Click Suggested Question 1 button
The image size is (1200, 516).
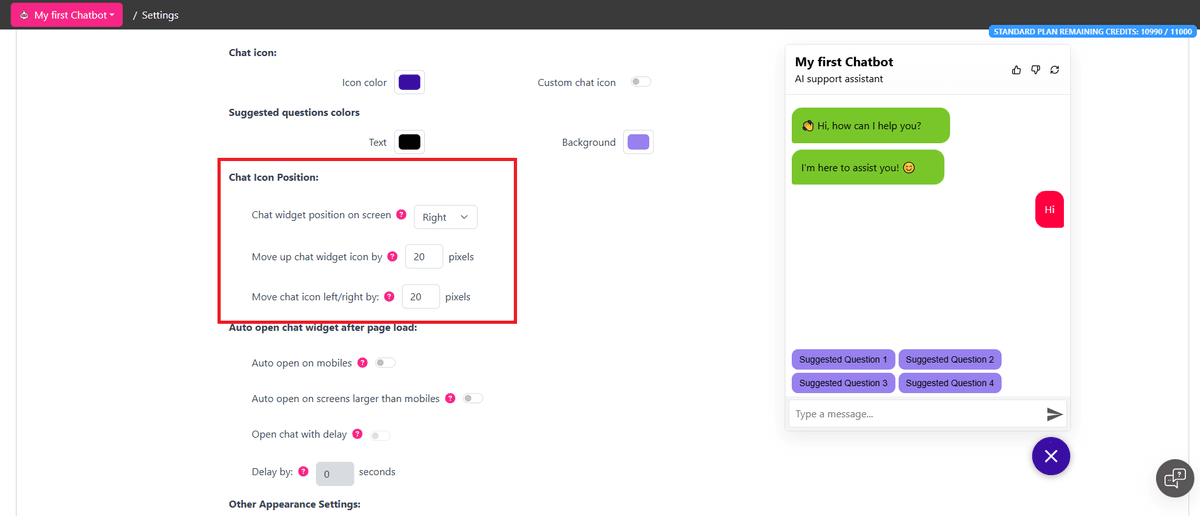tap(843, 359)
